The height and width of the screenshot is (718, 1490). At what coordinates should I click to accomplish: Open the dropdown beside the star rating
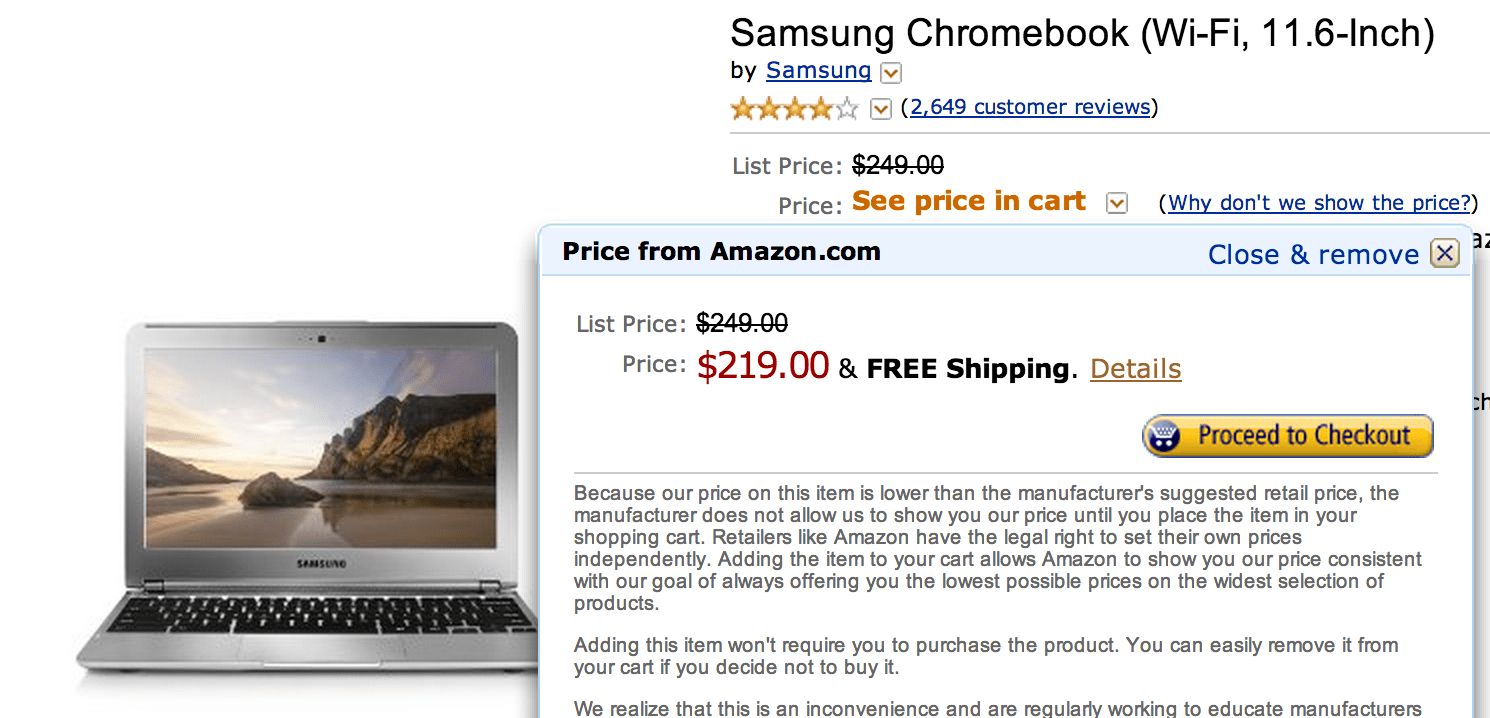point(880,108)
